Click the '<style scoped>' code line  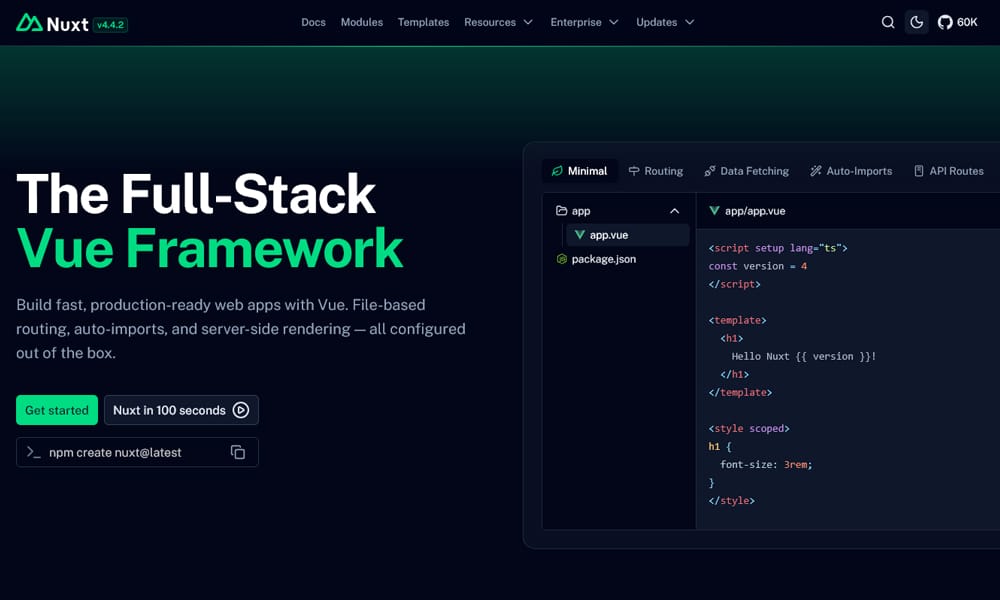pyautogui.click(x=749, y=428)
